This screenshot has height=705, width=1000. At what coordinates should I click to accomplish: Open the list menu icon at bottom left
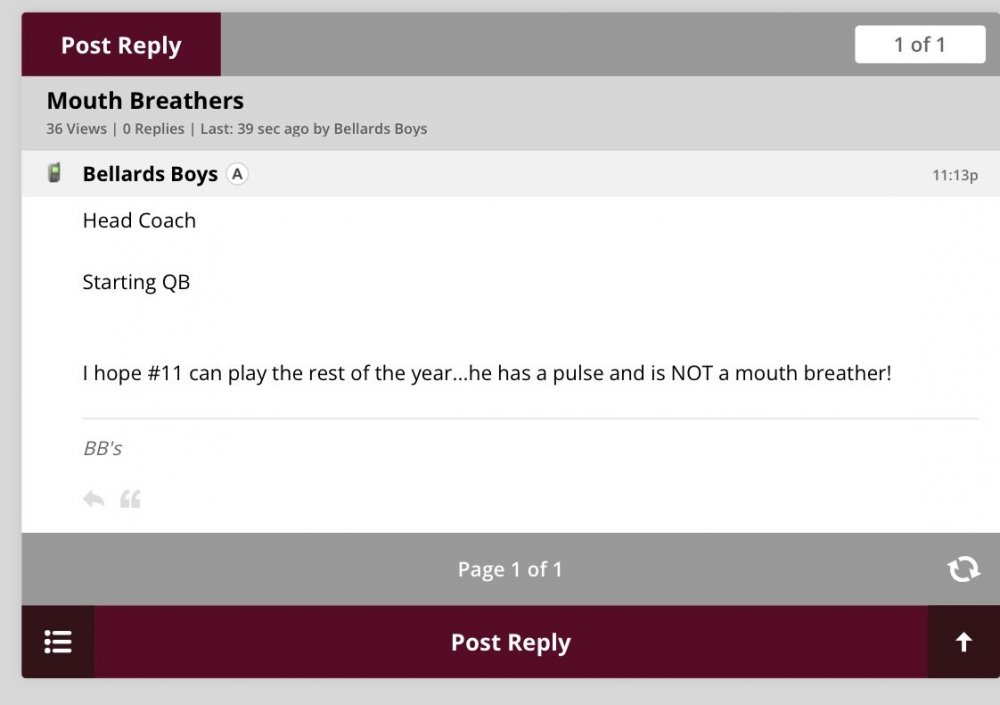point(58,642)
